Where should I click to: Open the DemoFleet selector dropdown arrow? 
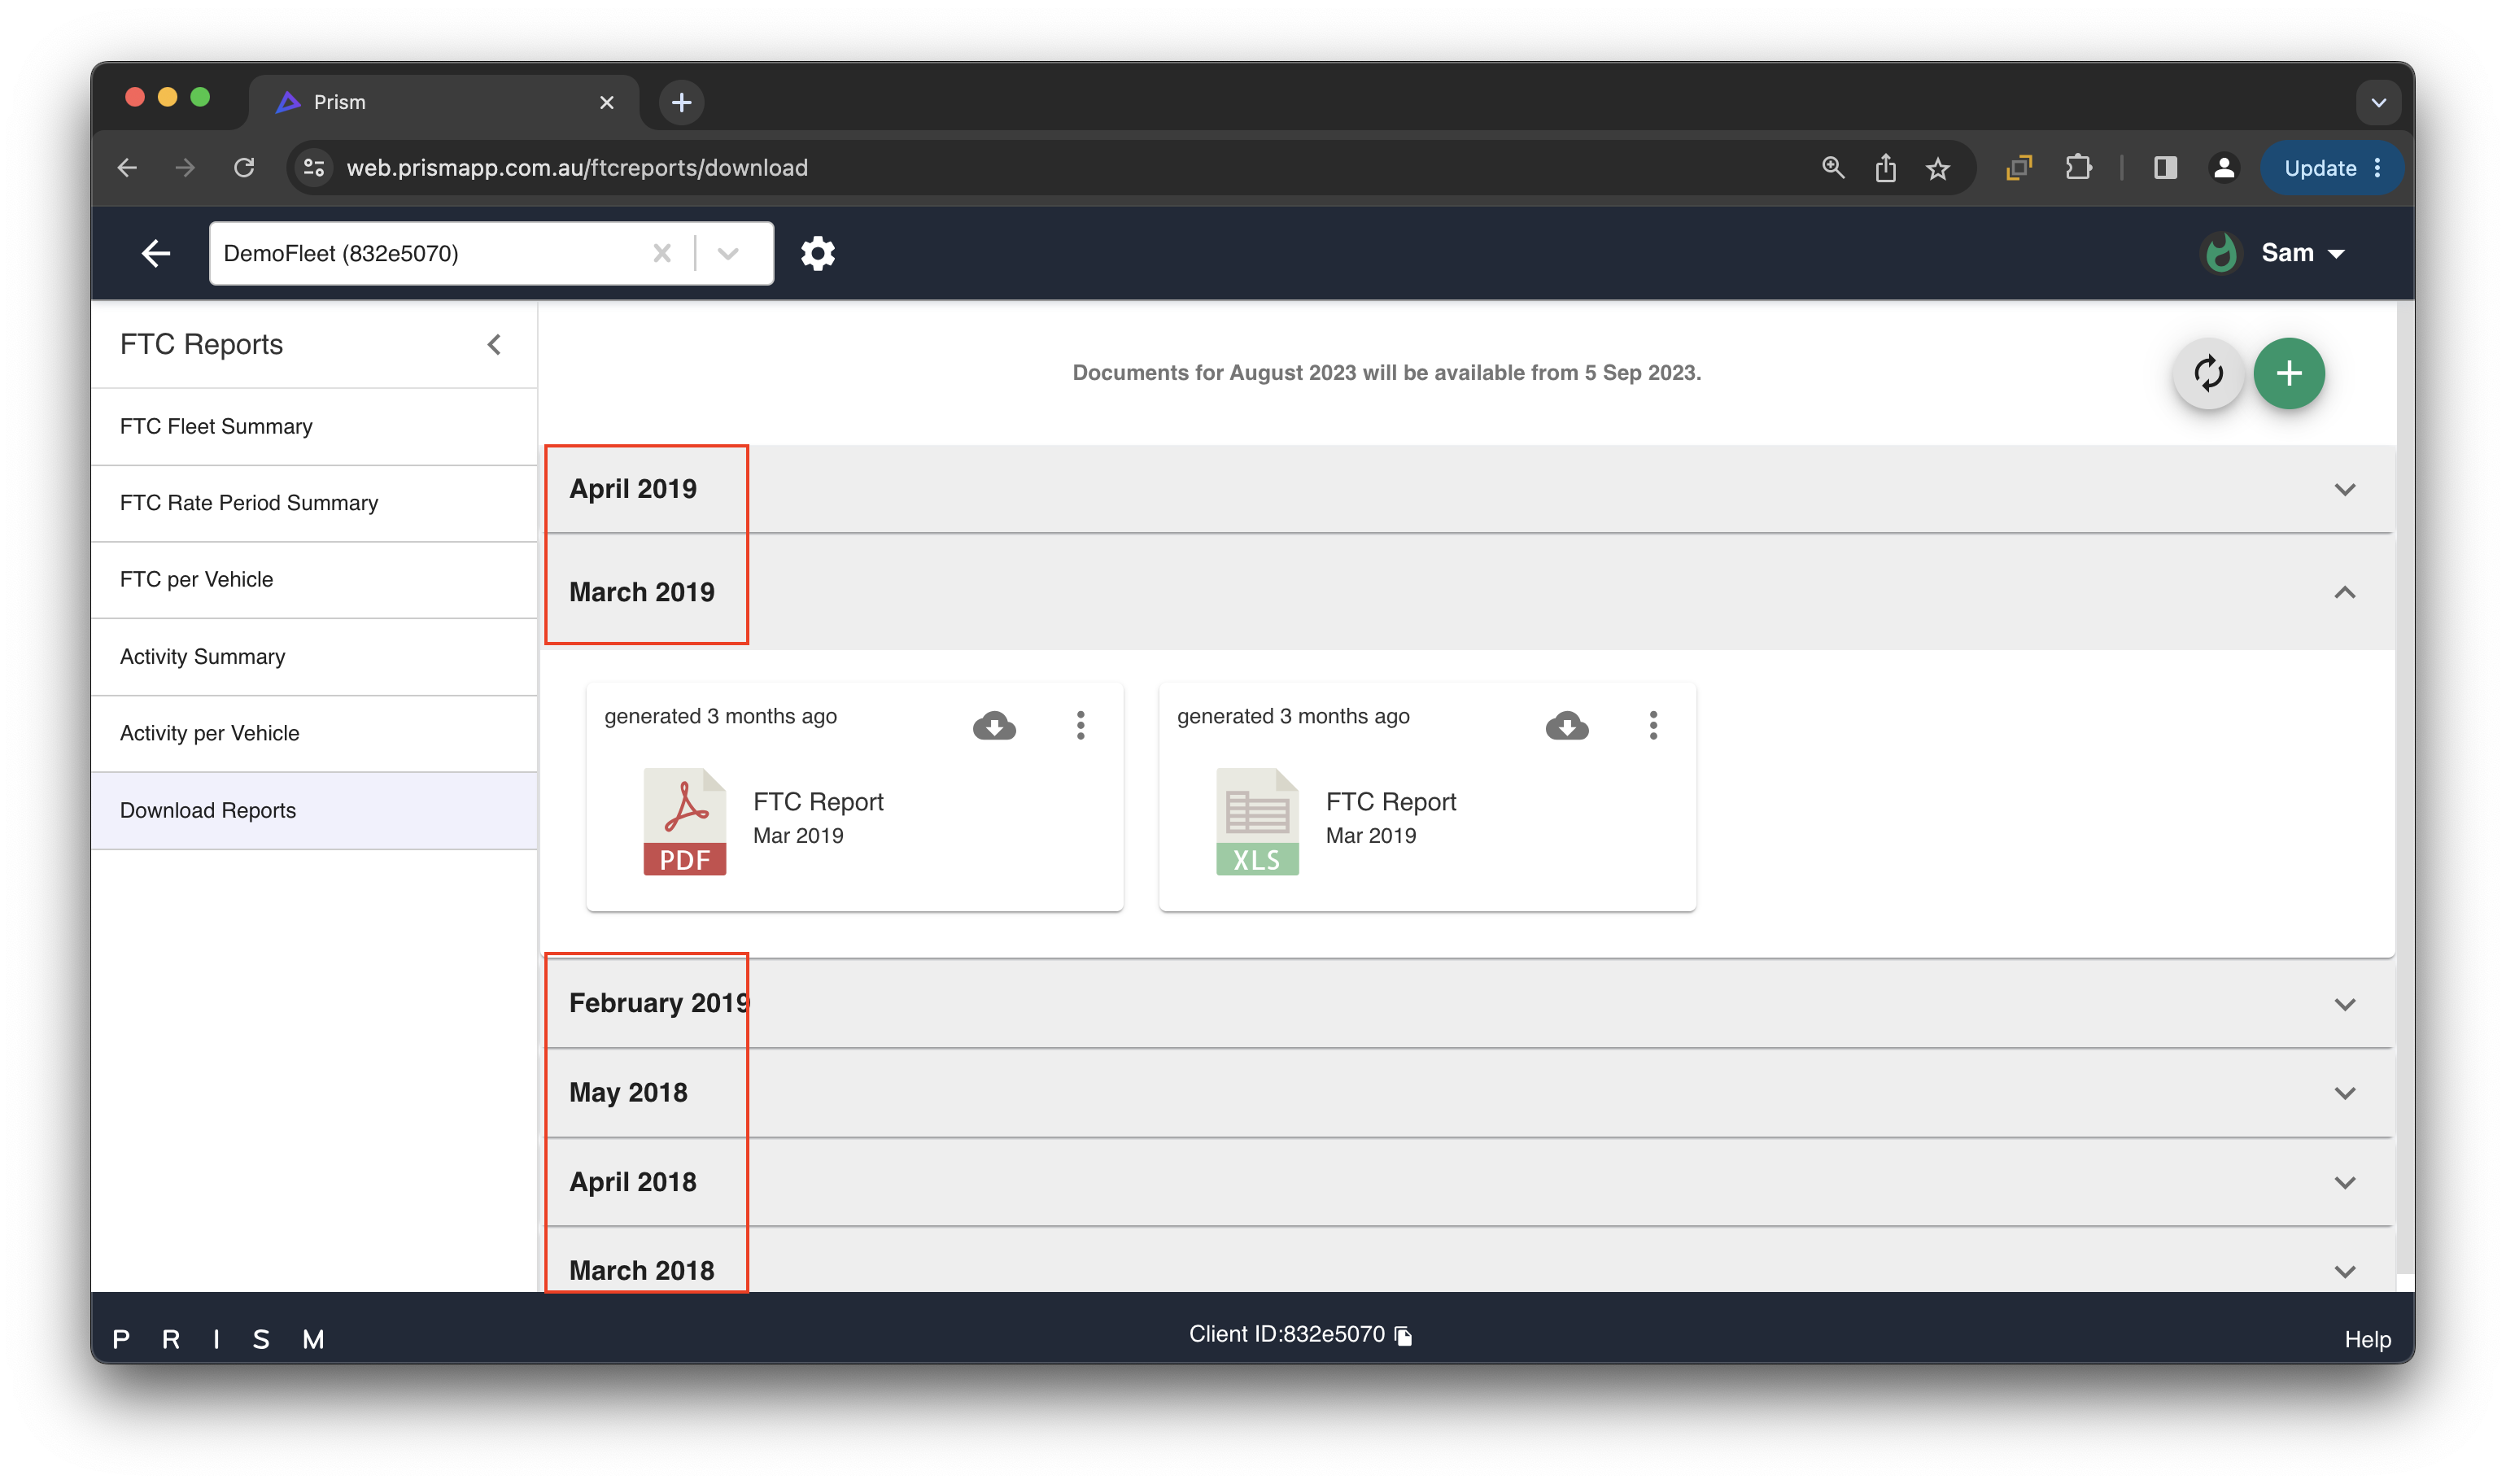pyautogui.click(x=728, y=253)
